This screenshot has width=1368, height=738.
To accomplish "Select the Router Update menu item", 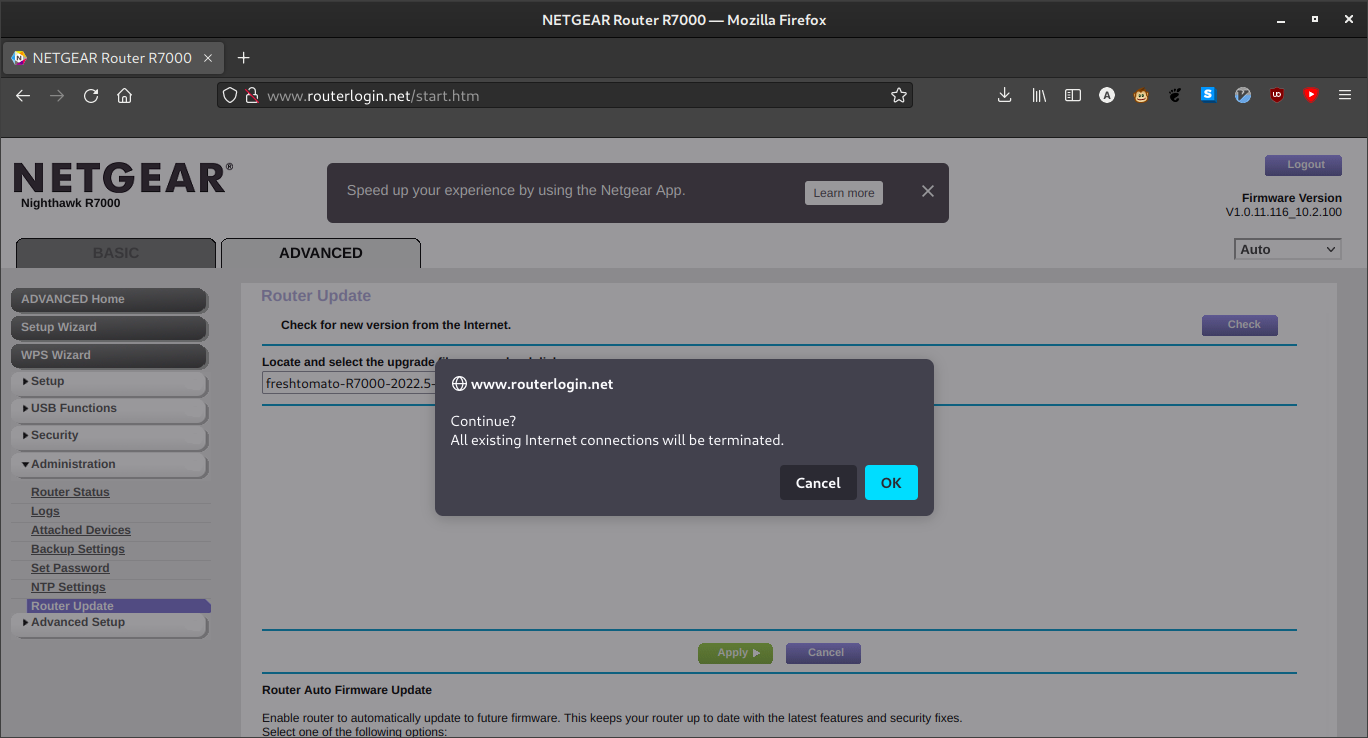I will pos(119,606).
